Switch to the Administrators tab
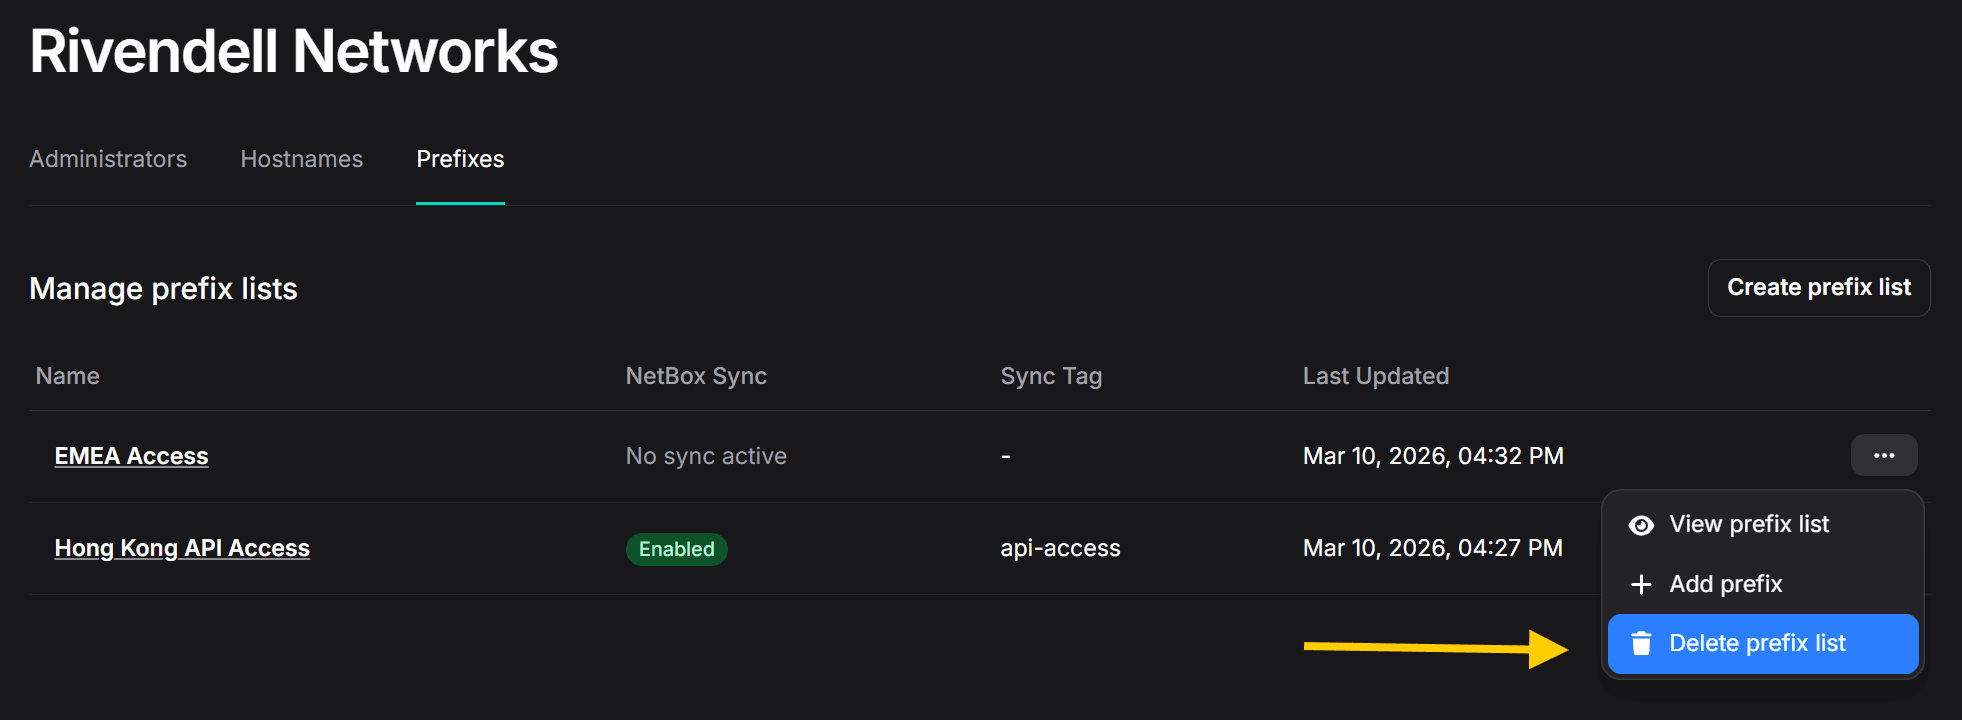The width and height of the screenshot is (1962, 720). coord(108,159)
